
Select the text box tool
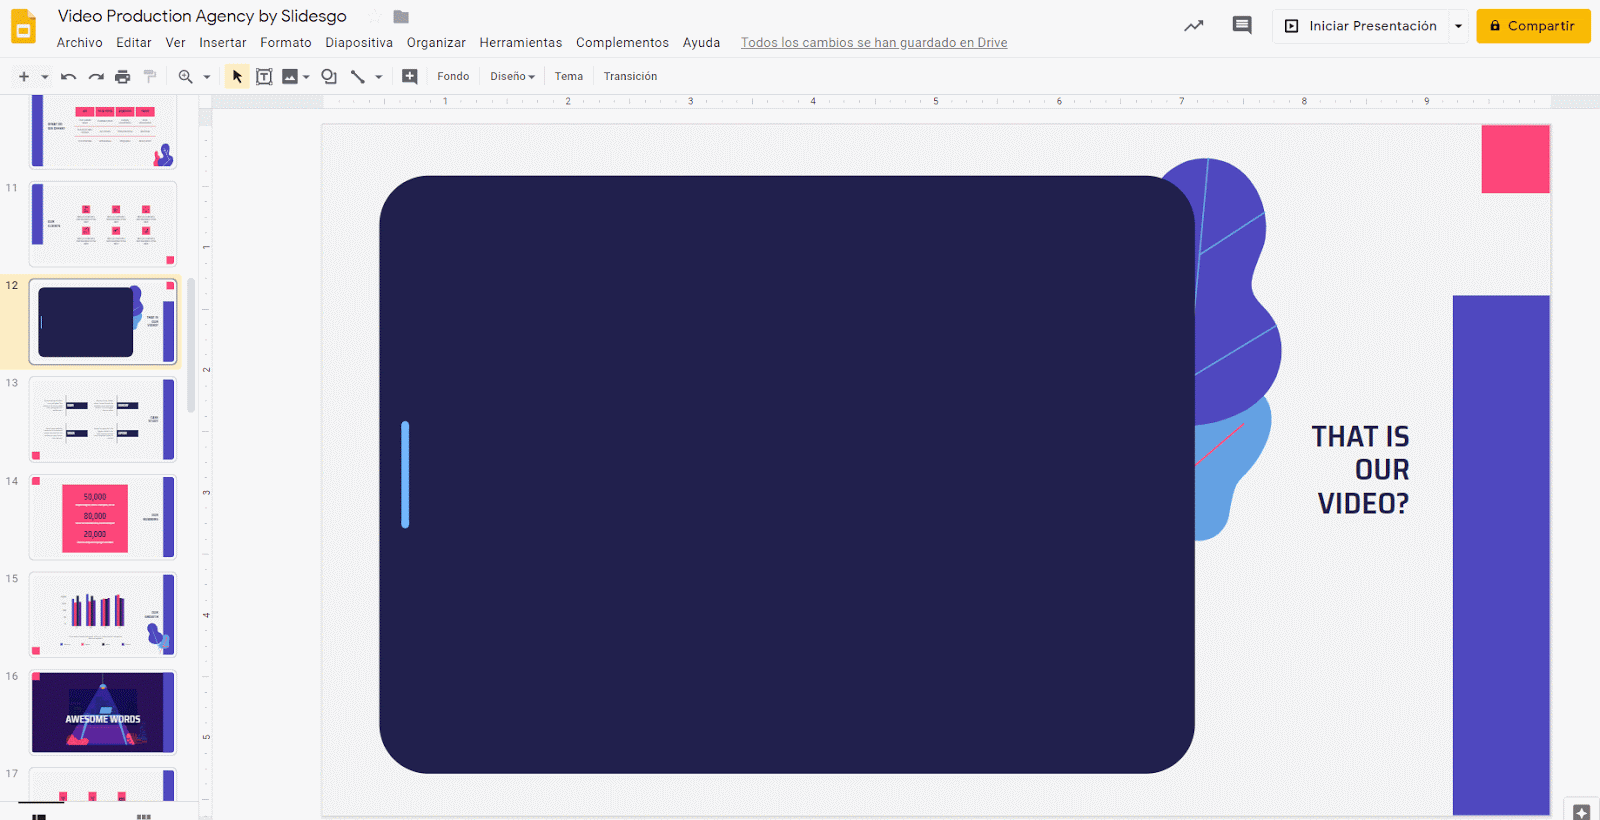click(x=264, y=76)
